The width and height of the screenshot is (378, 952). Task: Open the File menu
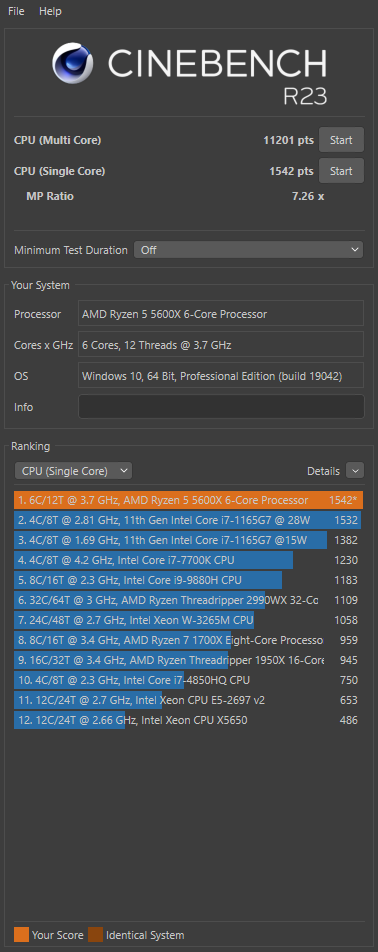(x=16, y=11)
